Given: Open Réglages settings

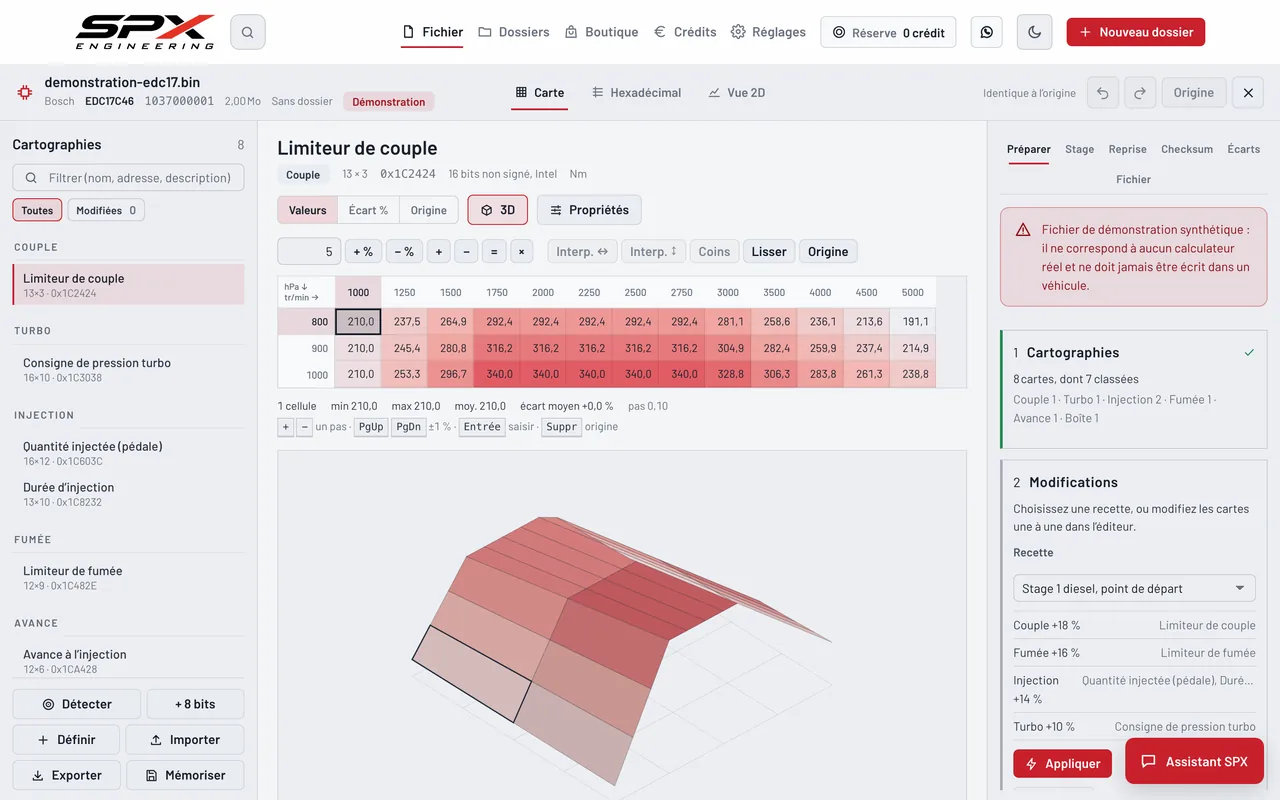Looking at the screenshot, I should coord(768,32).
